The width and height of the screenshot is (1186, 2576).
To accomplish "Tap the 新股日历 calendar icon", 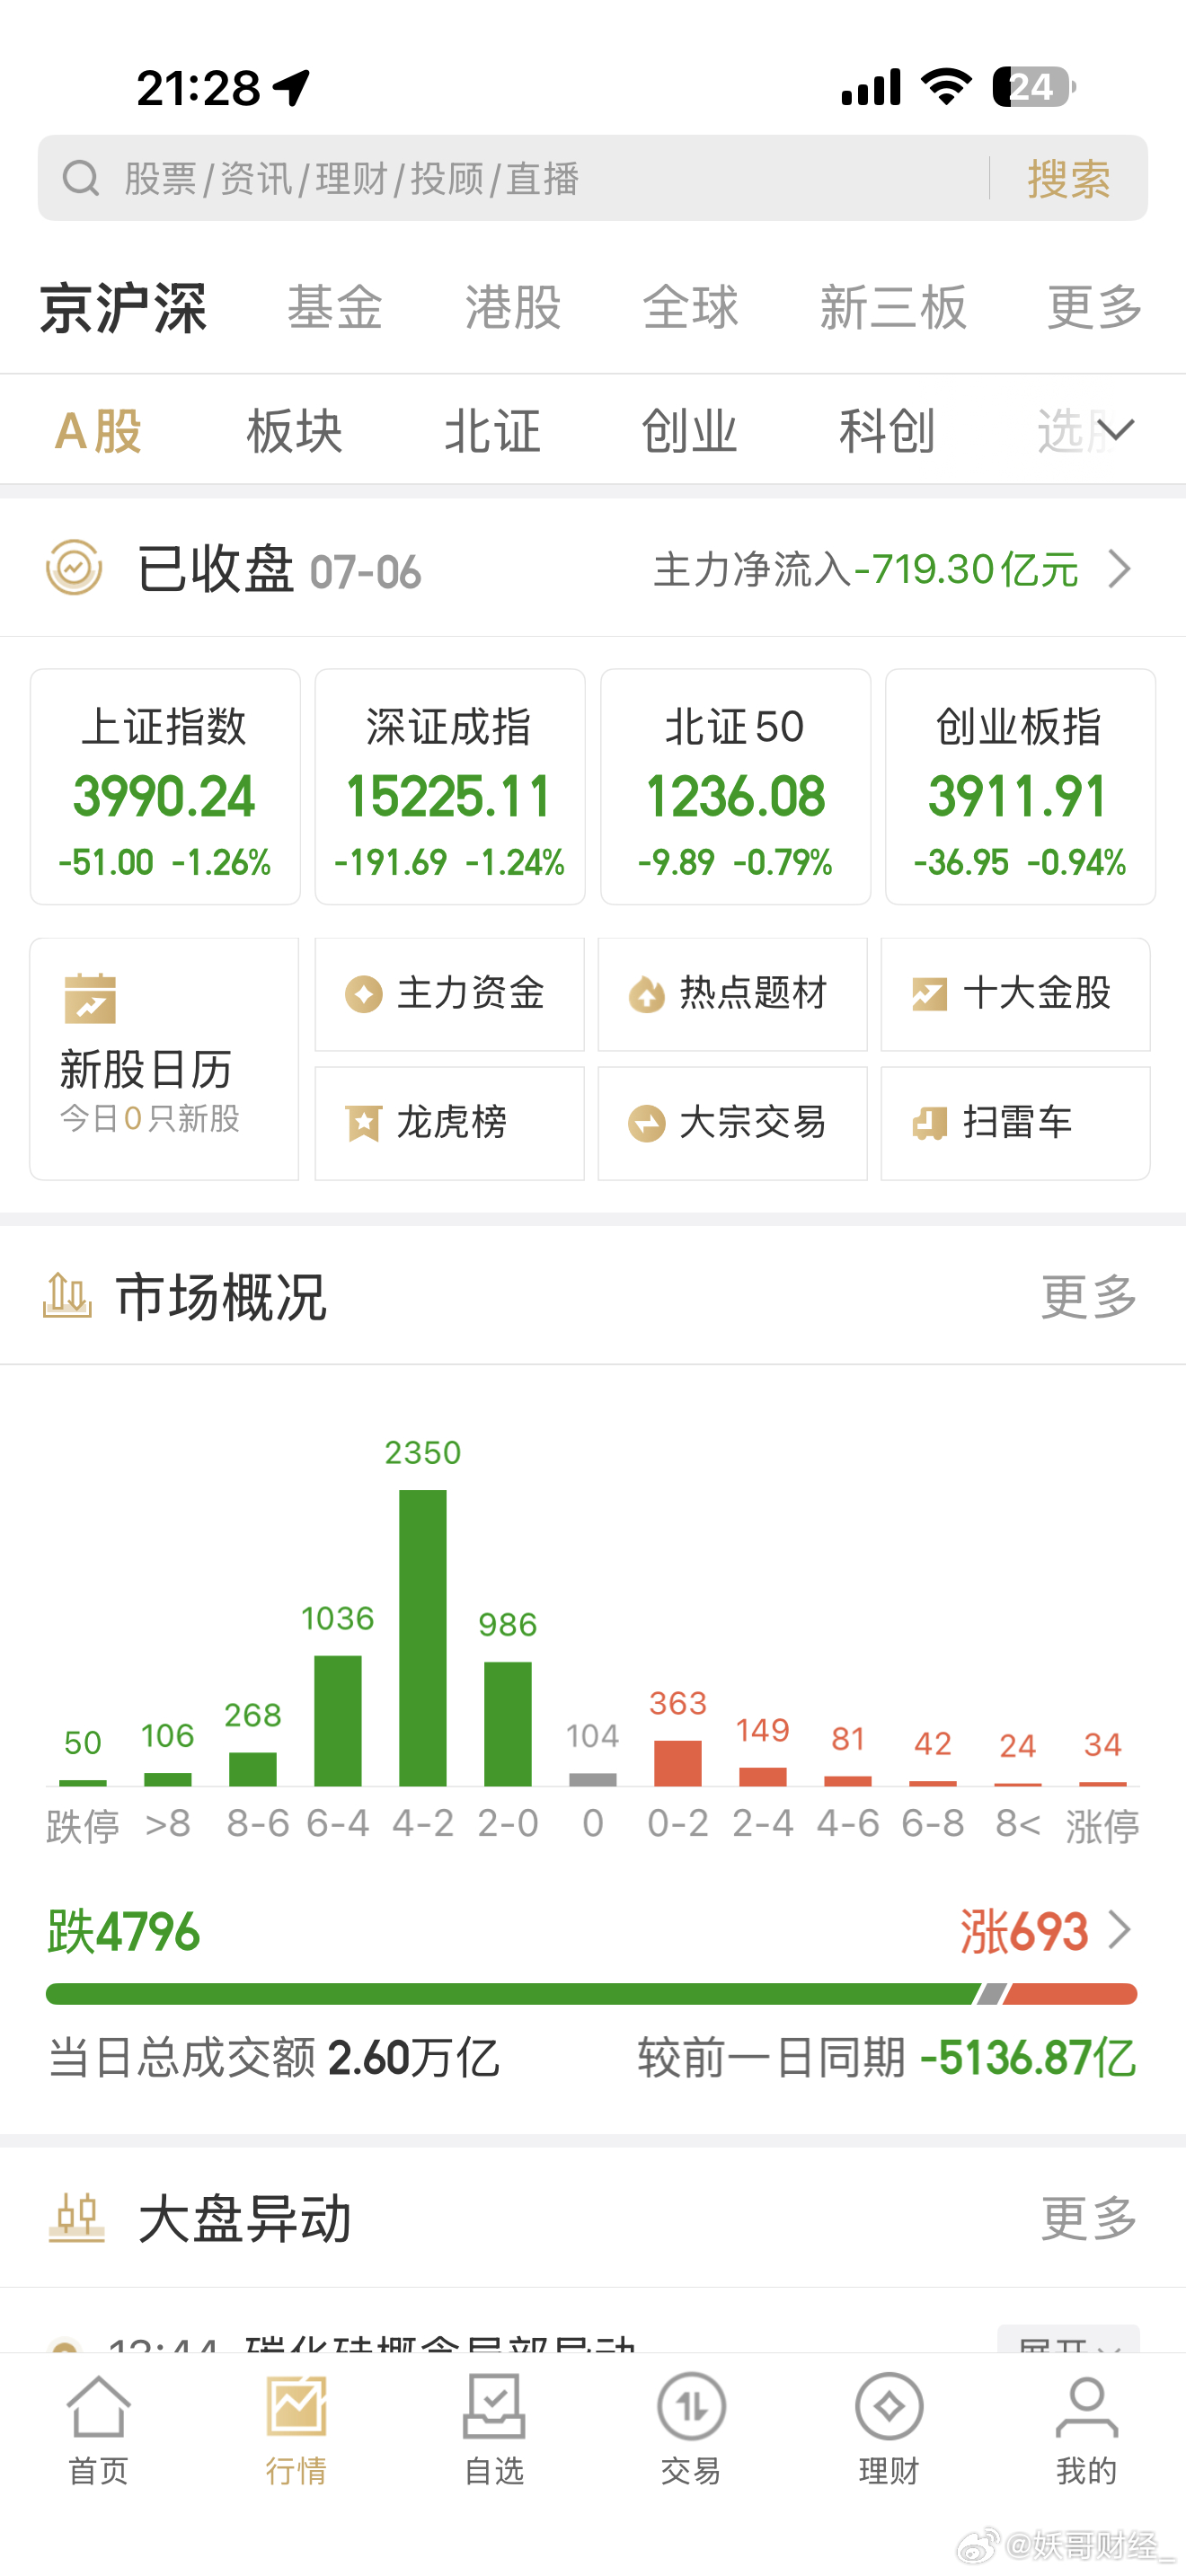I will tap(90, 998).
